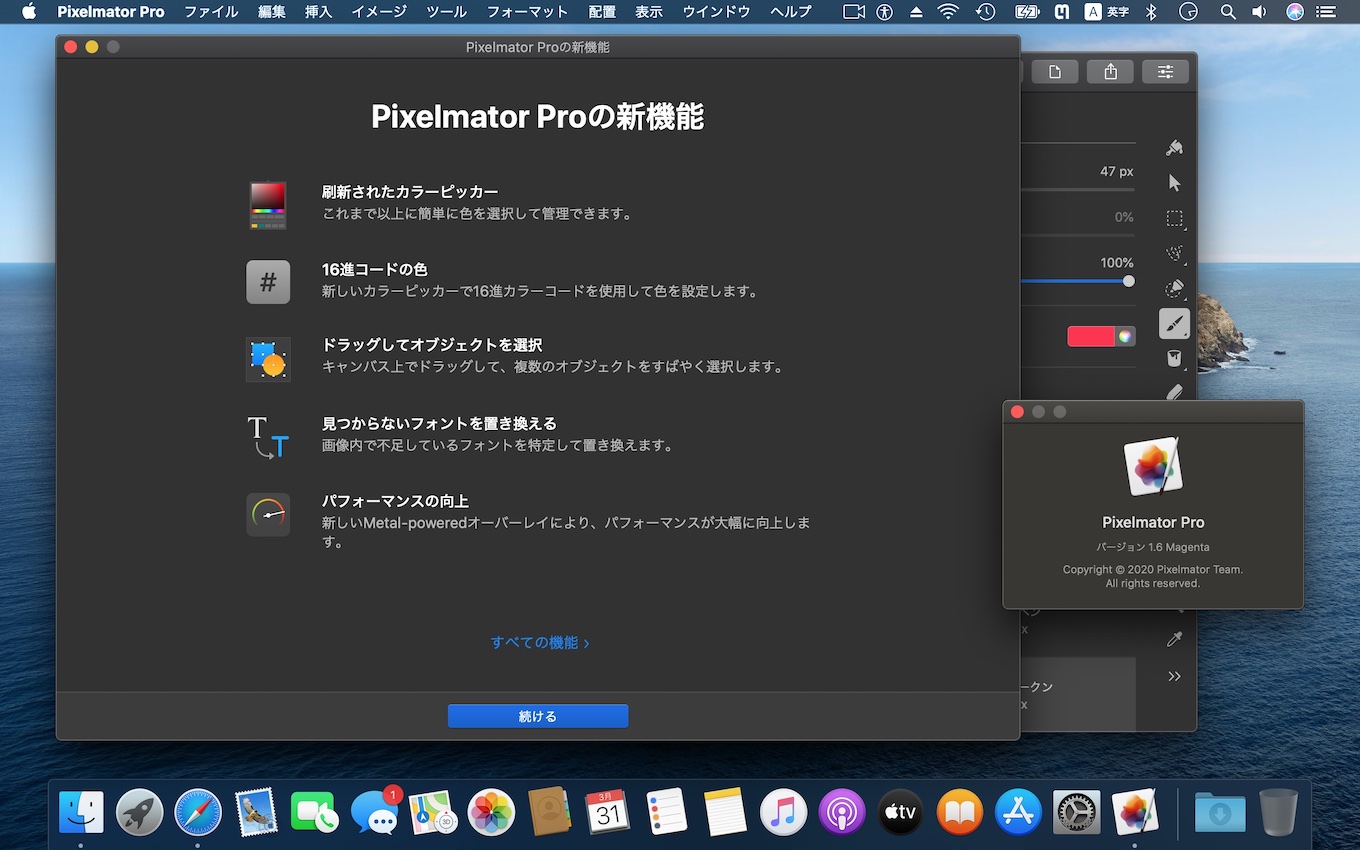Viewport: 1360px width, 850px height.
Task: Open Spotlight search in menu bar
Action: 1228,12
